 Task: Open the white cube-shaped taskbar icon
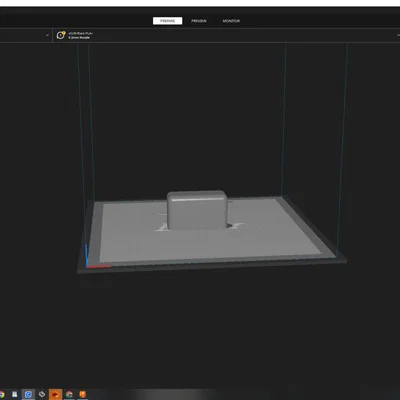coord(42,394)
